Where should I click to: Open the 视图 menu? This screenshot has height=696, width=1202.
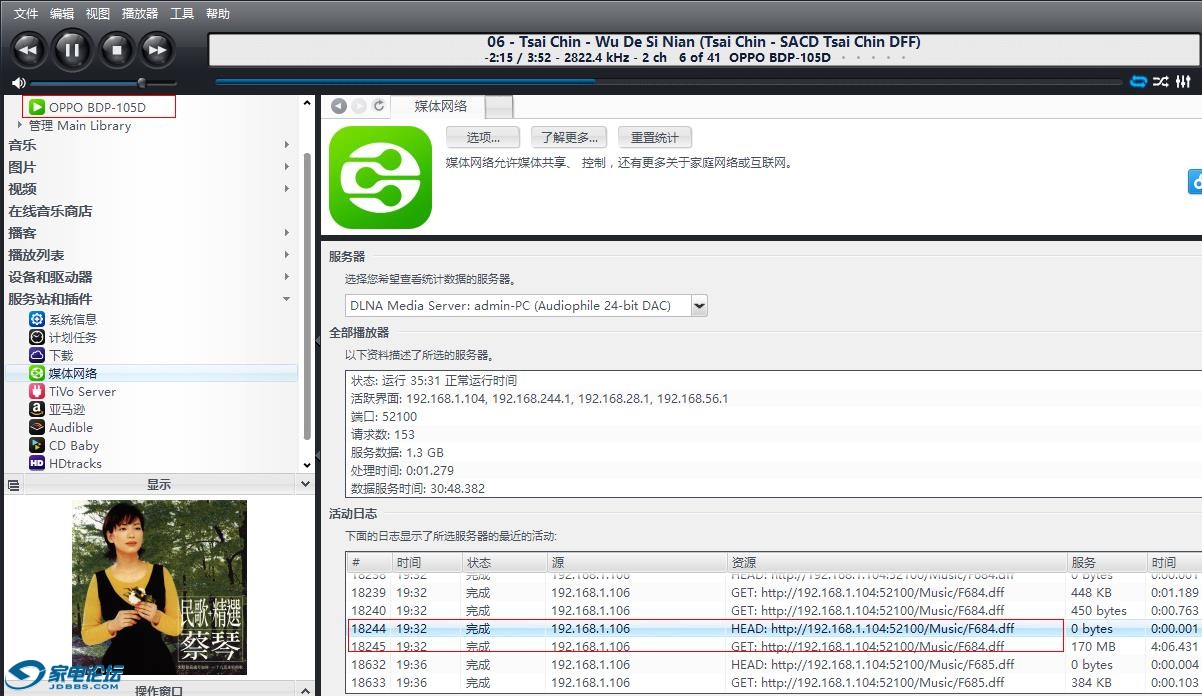(98, 14)
